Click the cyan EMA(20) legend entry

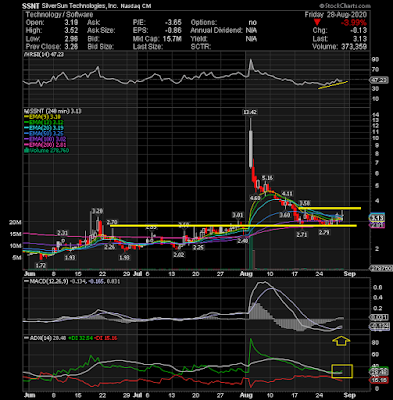[x=44, y=128]
